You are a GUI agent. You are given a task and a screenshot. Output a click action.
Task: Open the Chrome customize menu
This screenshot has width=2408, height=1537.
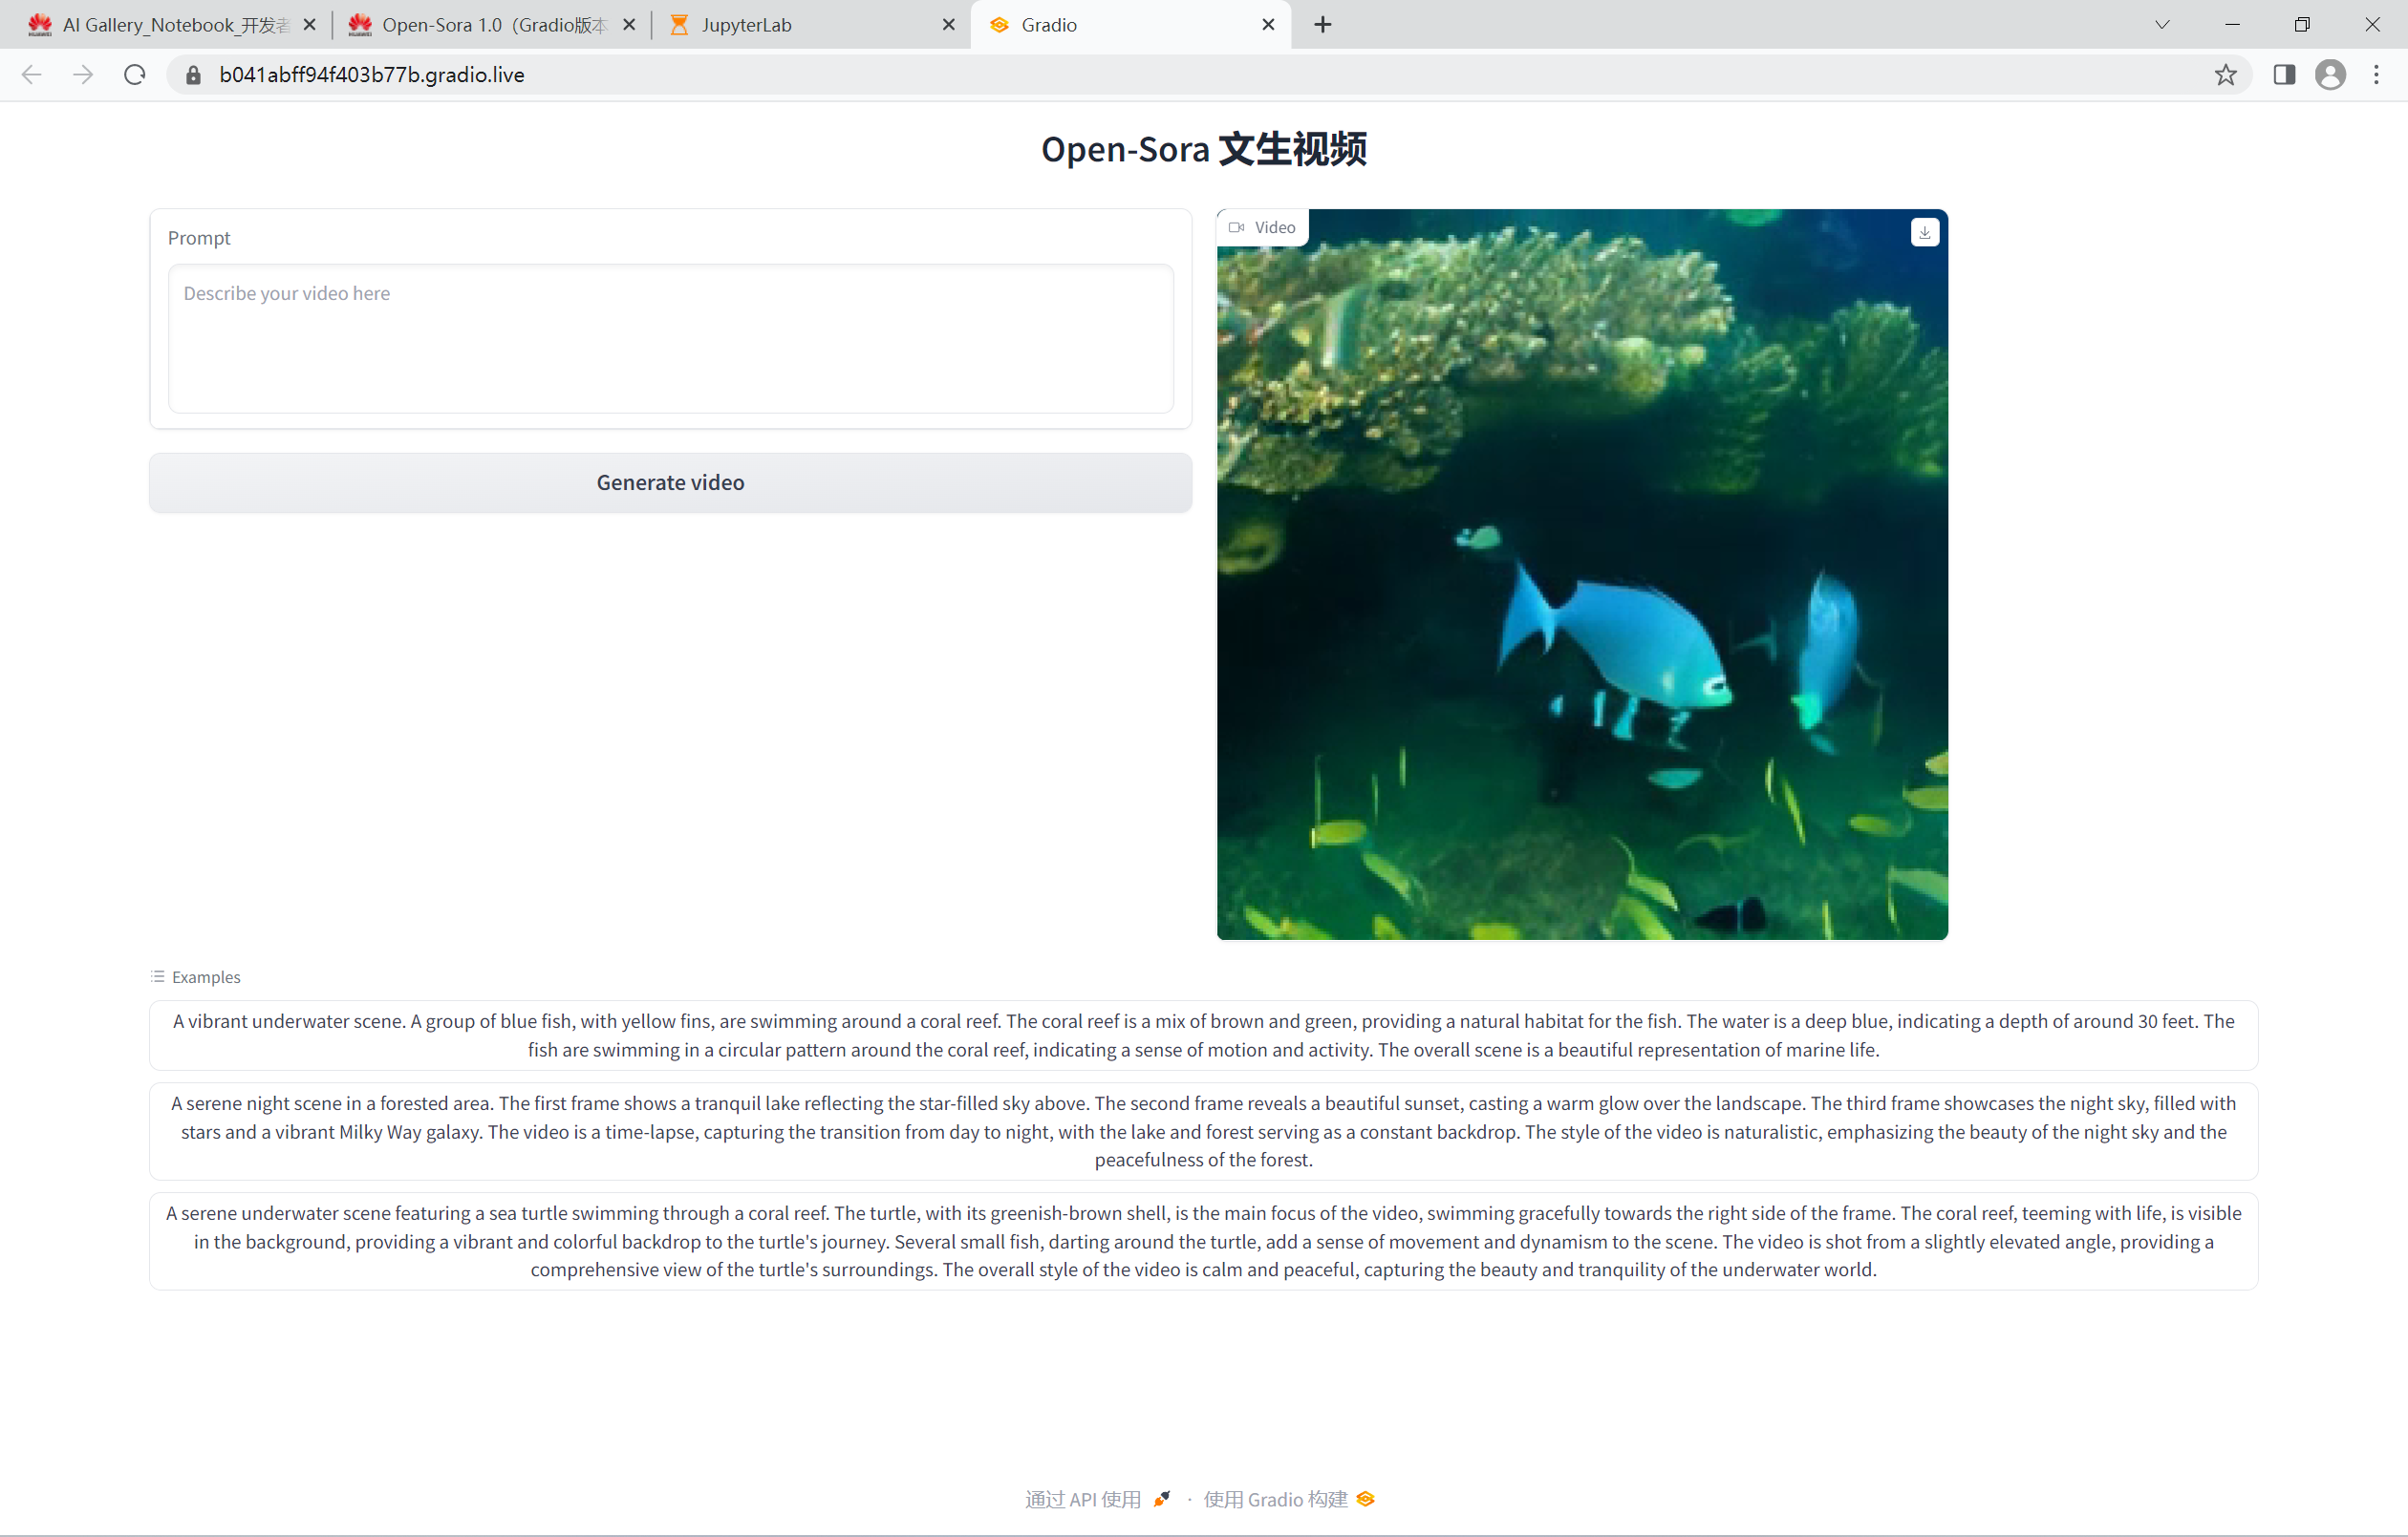coord(2378,74)
